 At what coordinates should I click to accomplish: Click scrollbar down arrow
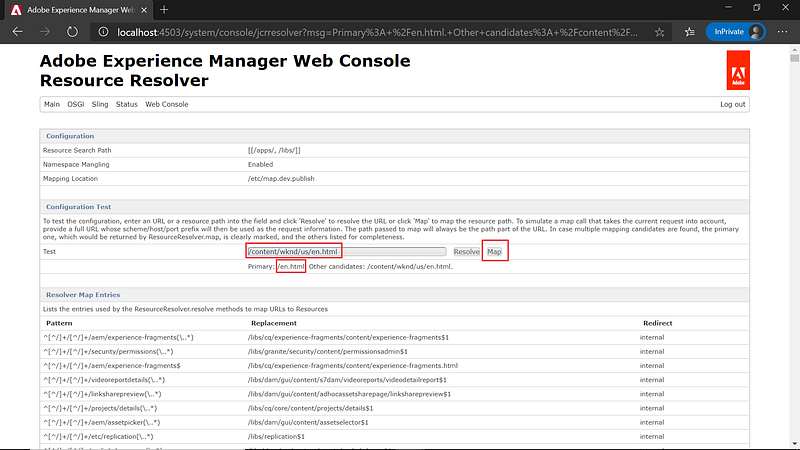coord(794,444)
